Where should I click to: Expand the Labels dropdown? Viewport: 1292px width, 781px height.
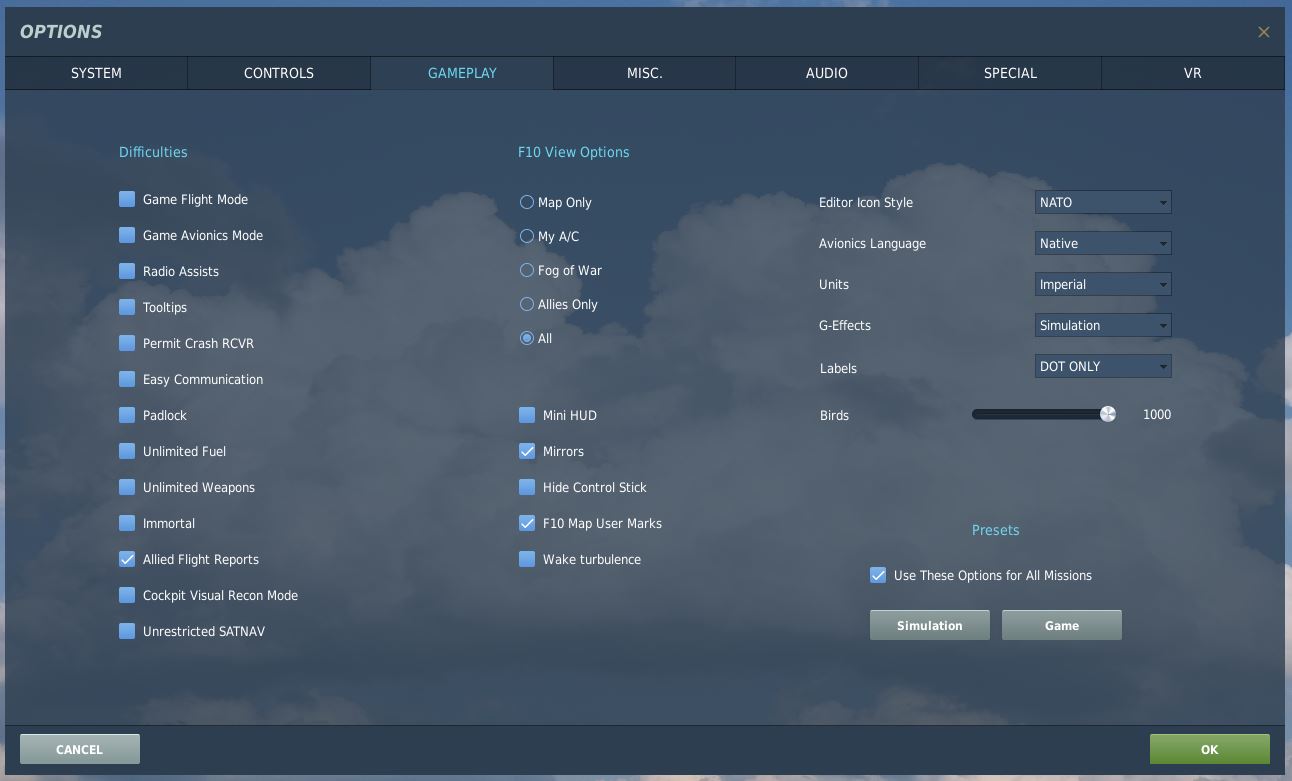[1103, 366]
